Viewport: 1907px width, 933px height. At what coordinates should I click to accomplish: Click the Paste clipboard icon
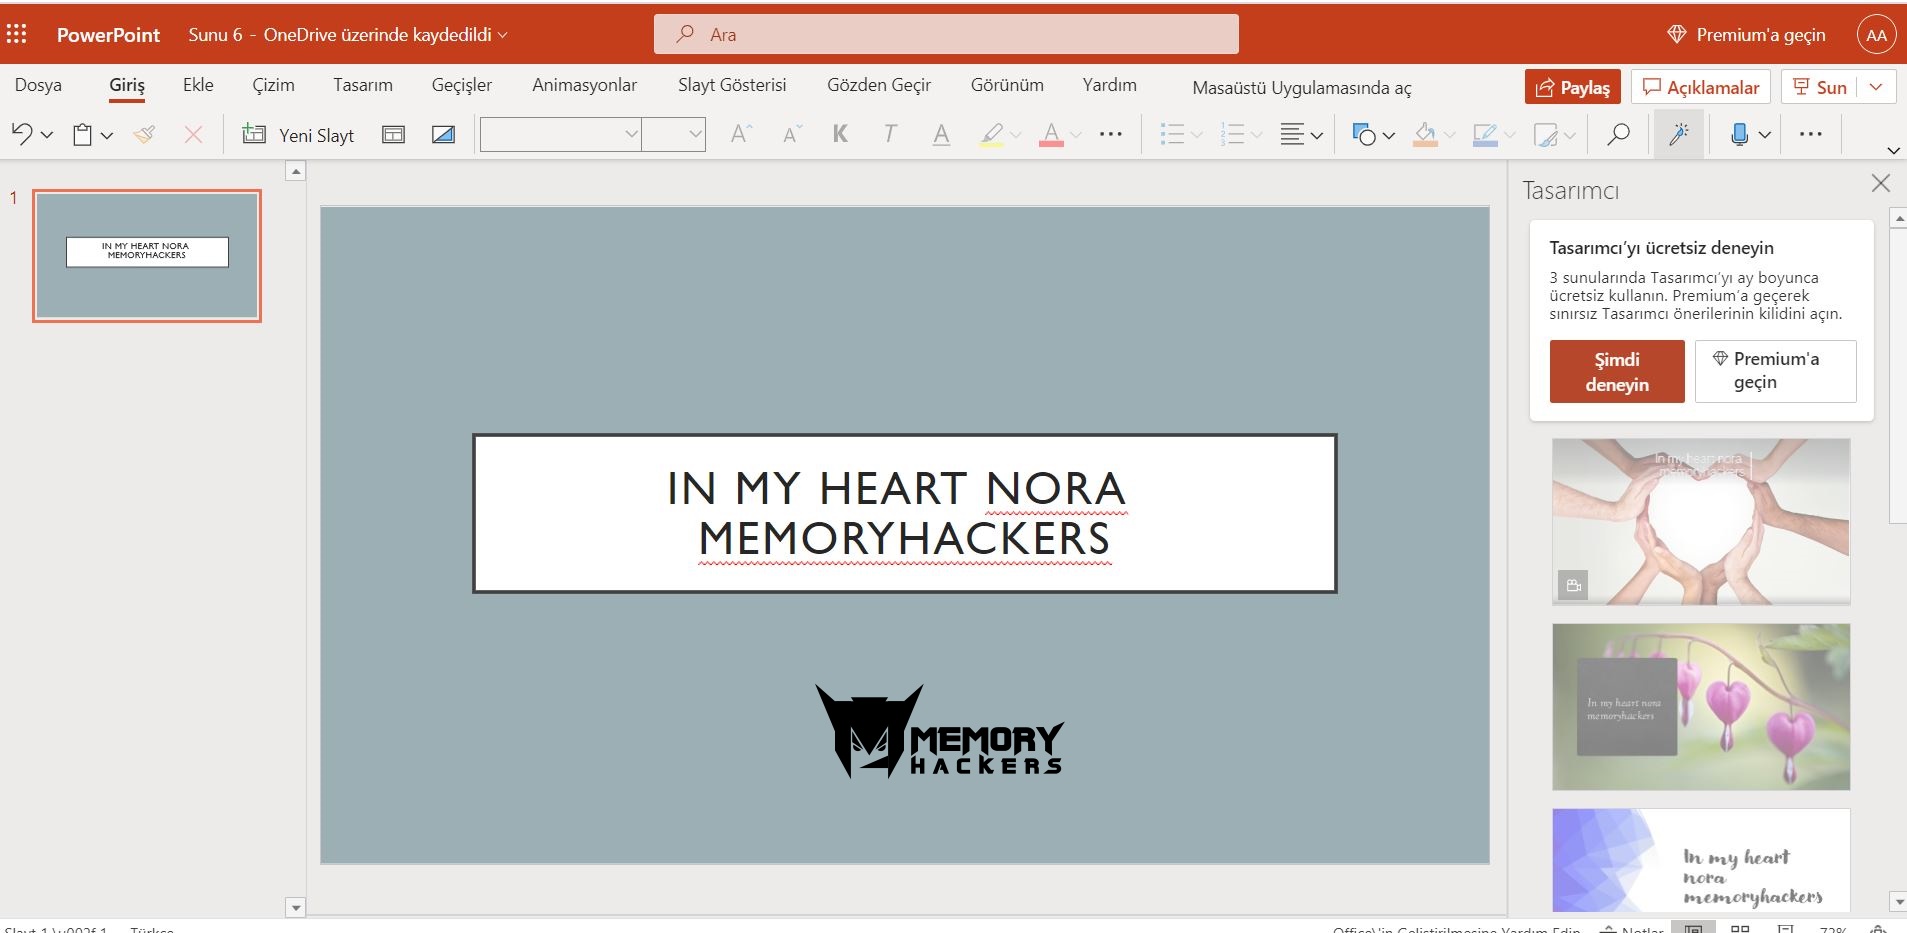83,134
